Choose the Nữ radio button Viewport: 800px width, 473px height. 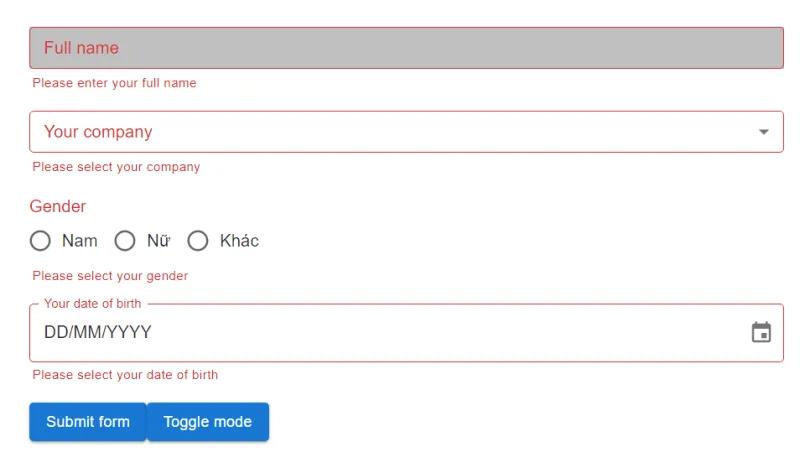[125, 241]
